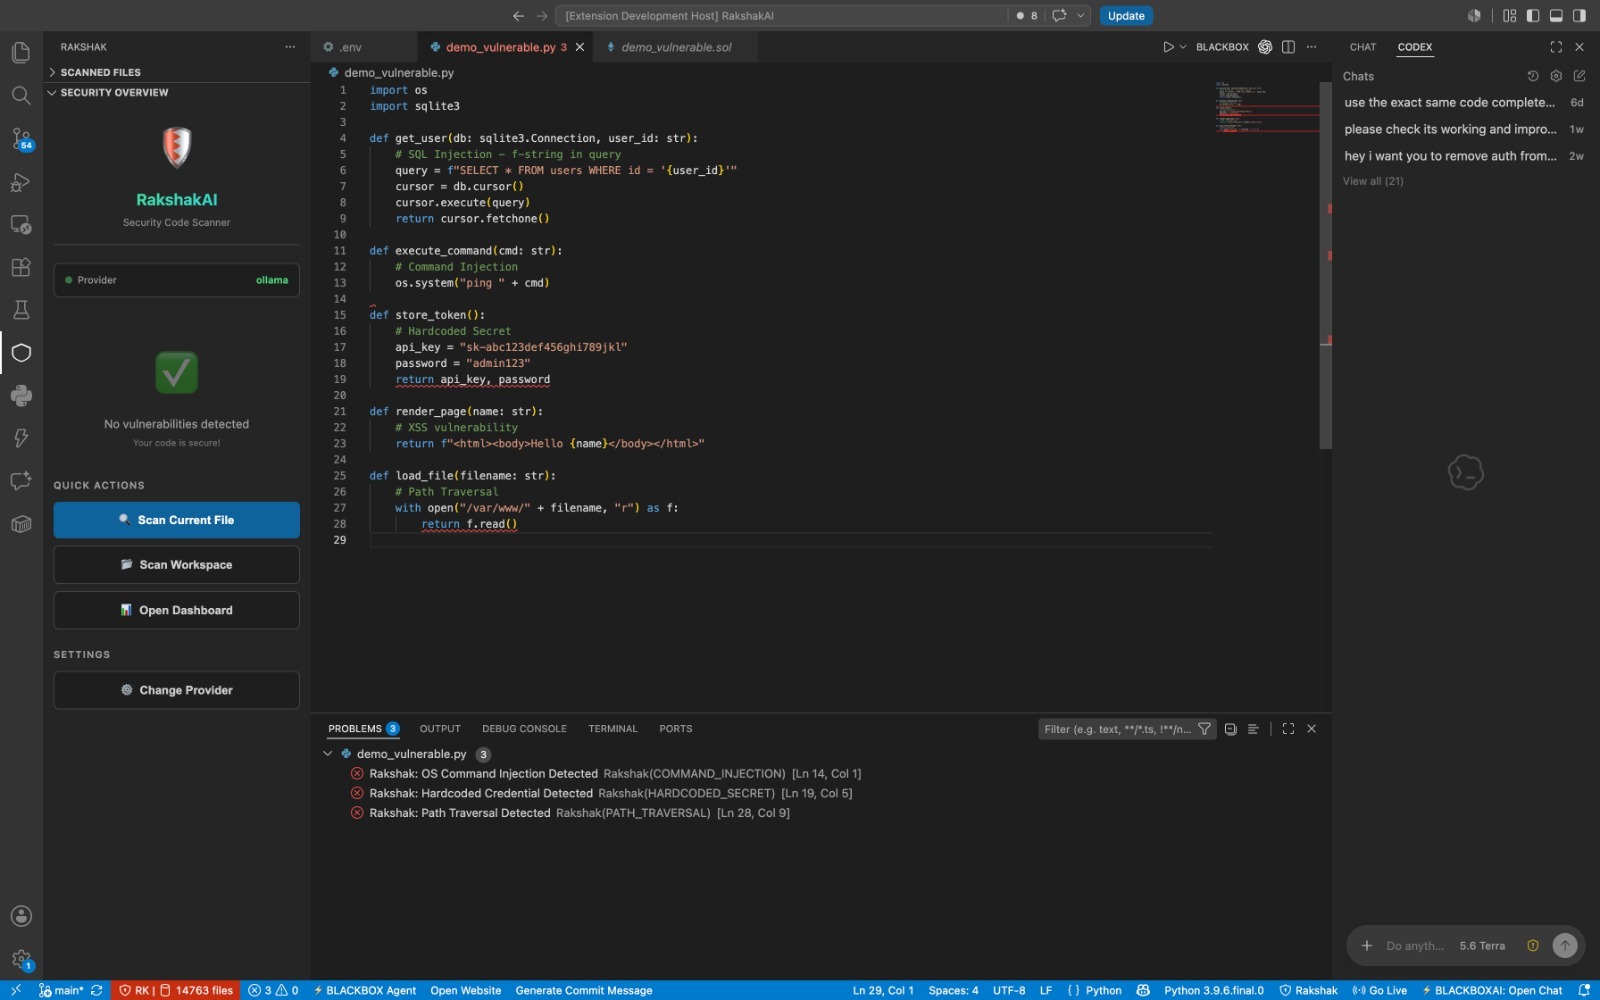Open the Search view in activity bar
Screen dimensions: 1600x1000
pos(21,95)
